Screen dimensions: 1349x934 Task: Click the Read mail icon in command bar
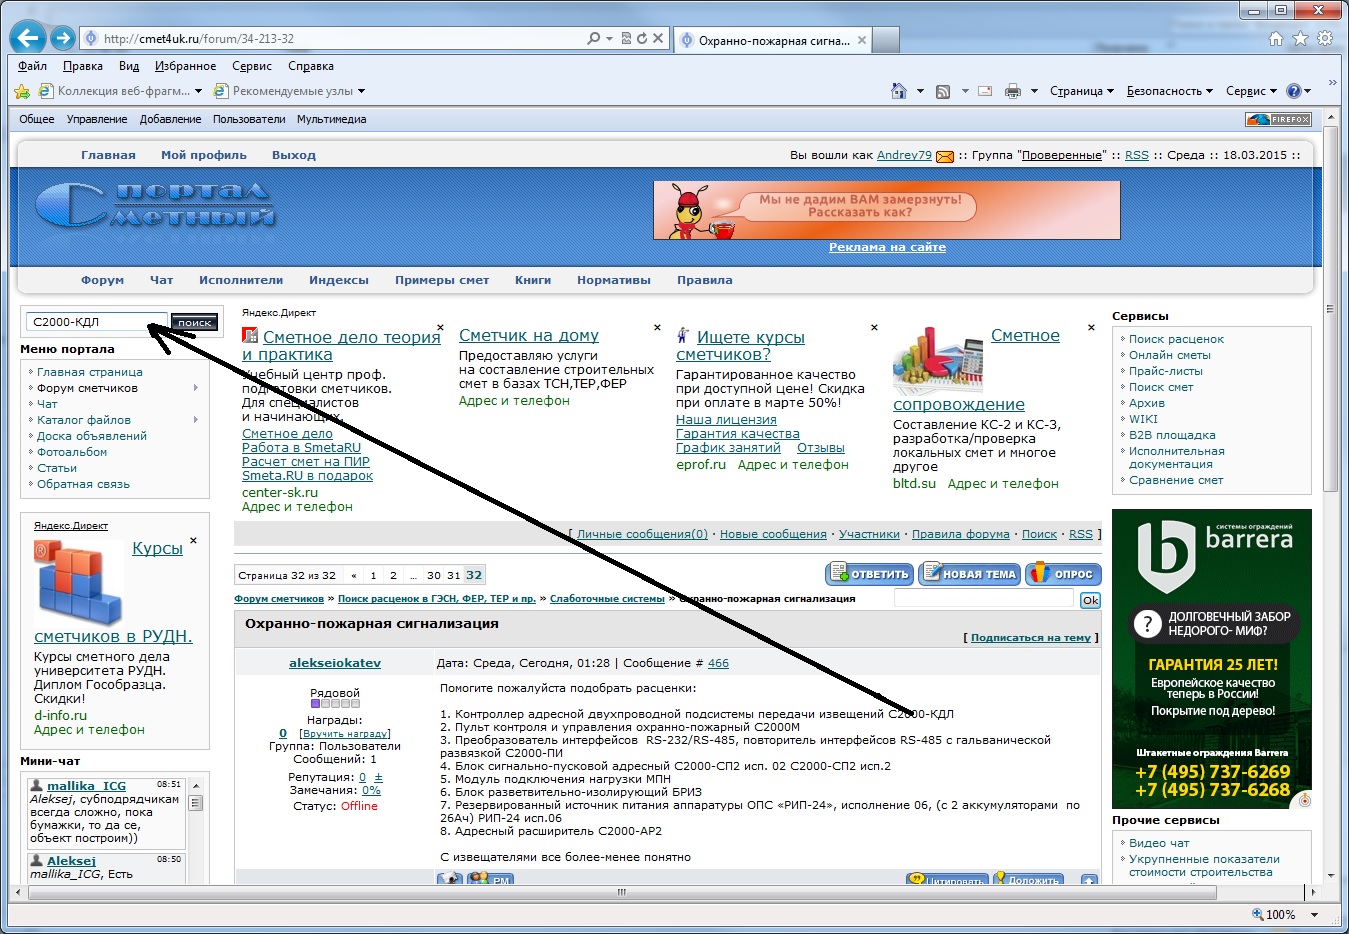[x=985, y=91]
